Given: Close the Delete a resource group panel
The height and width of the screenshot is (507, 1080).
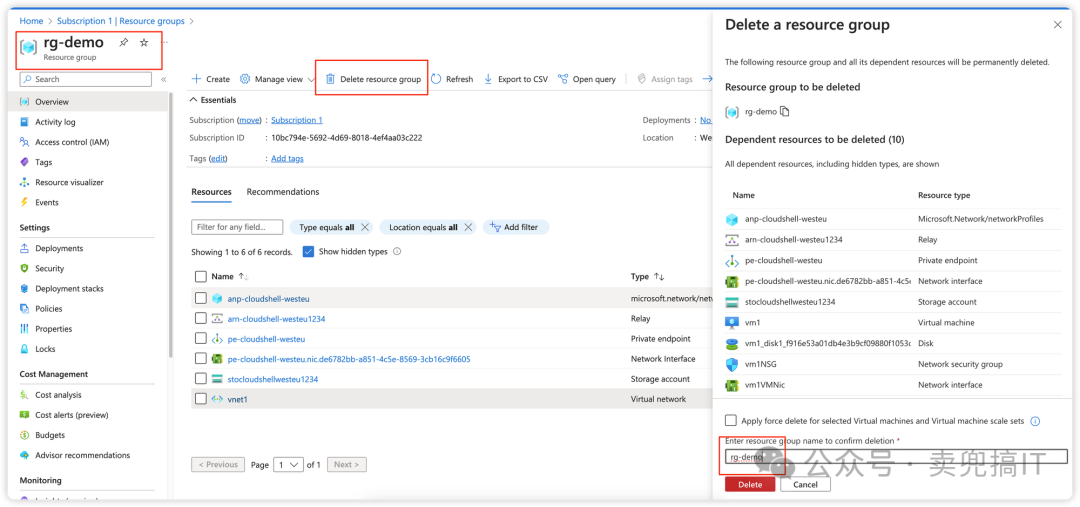Looking at the screenshot, I should (x=1058, y=25).
